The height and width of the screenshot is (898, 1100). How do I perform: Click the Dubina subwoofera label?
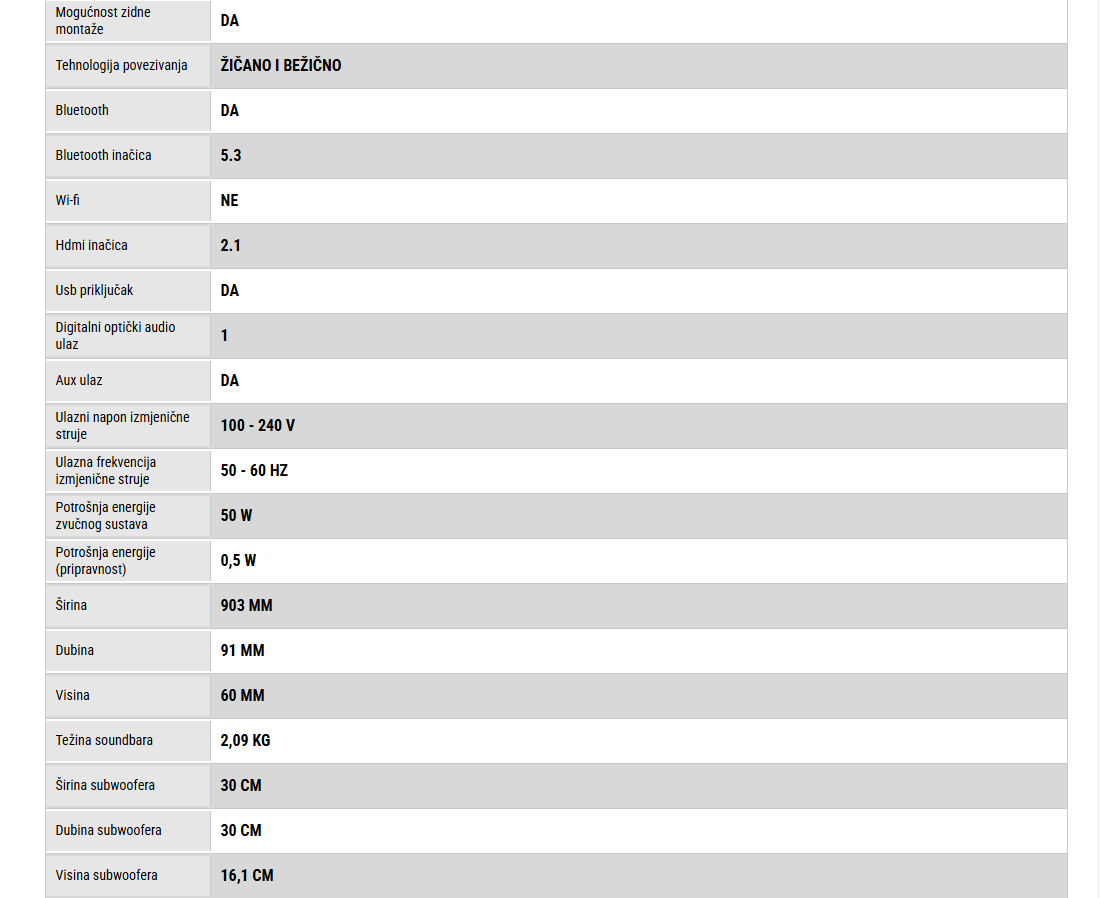(x=109, y=830)
